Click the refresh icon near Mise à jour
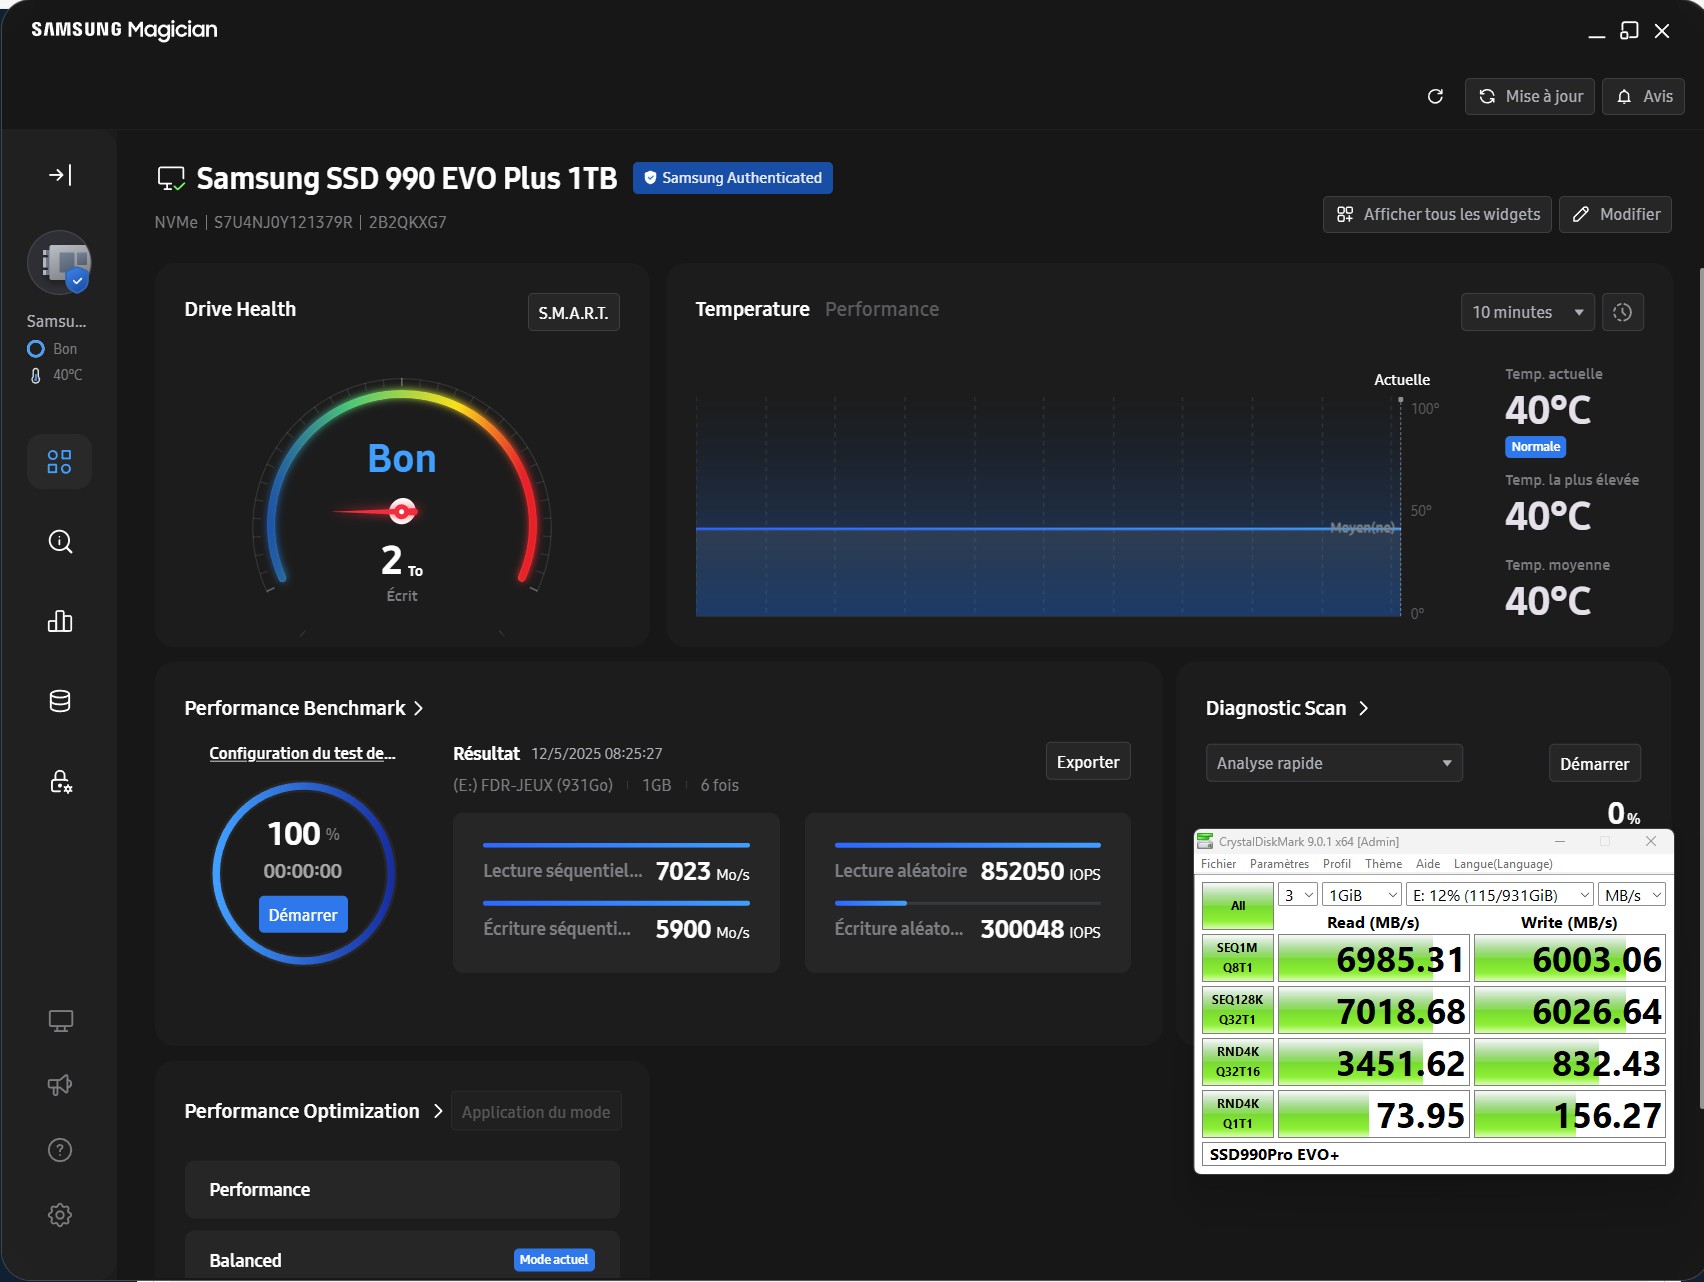 click(x=1435, y=96)
